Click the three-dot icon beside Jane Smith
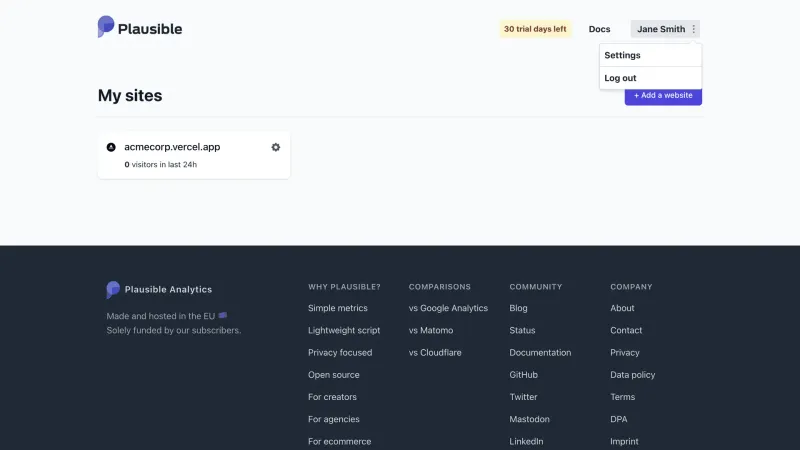This screenshot has width=800, height=450. pos(693,29)
